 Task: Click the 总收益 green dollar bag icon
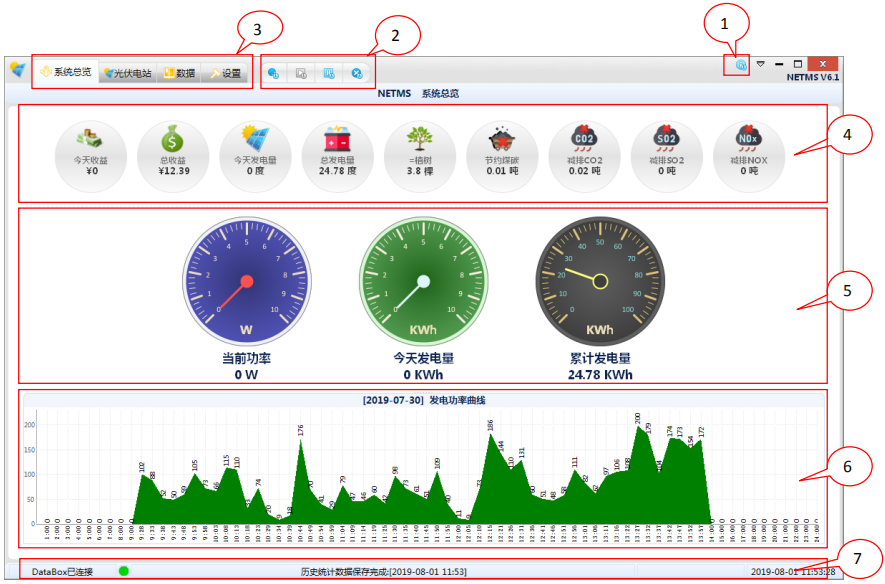173,138
